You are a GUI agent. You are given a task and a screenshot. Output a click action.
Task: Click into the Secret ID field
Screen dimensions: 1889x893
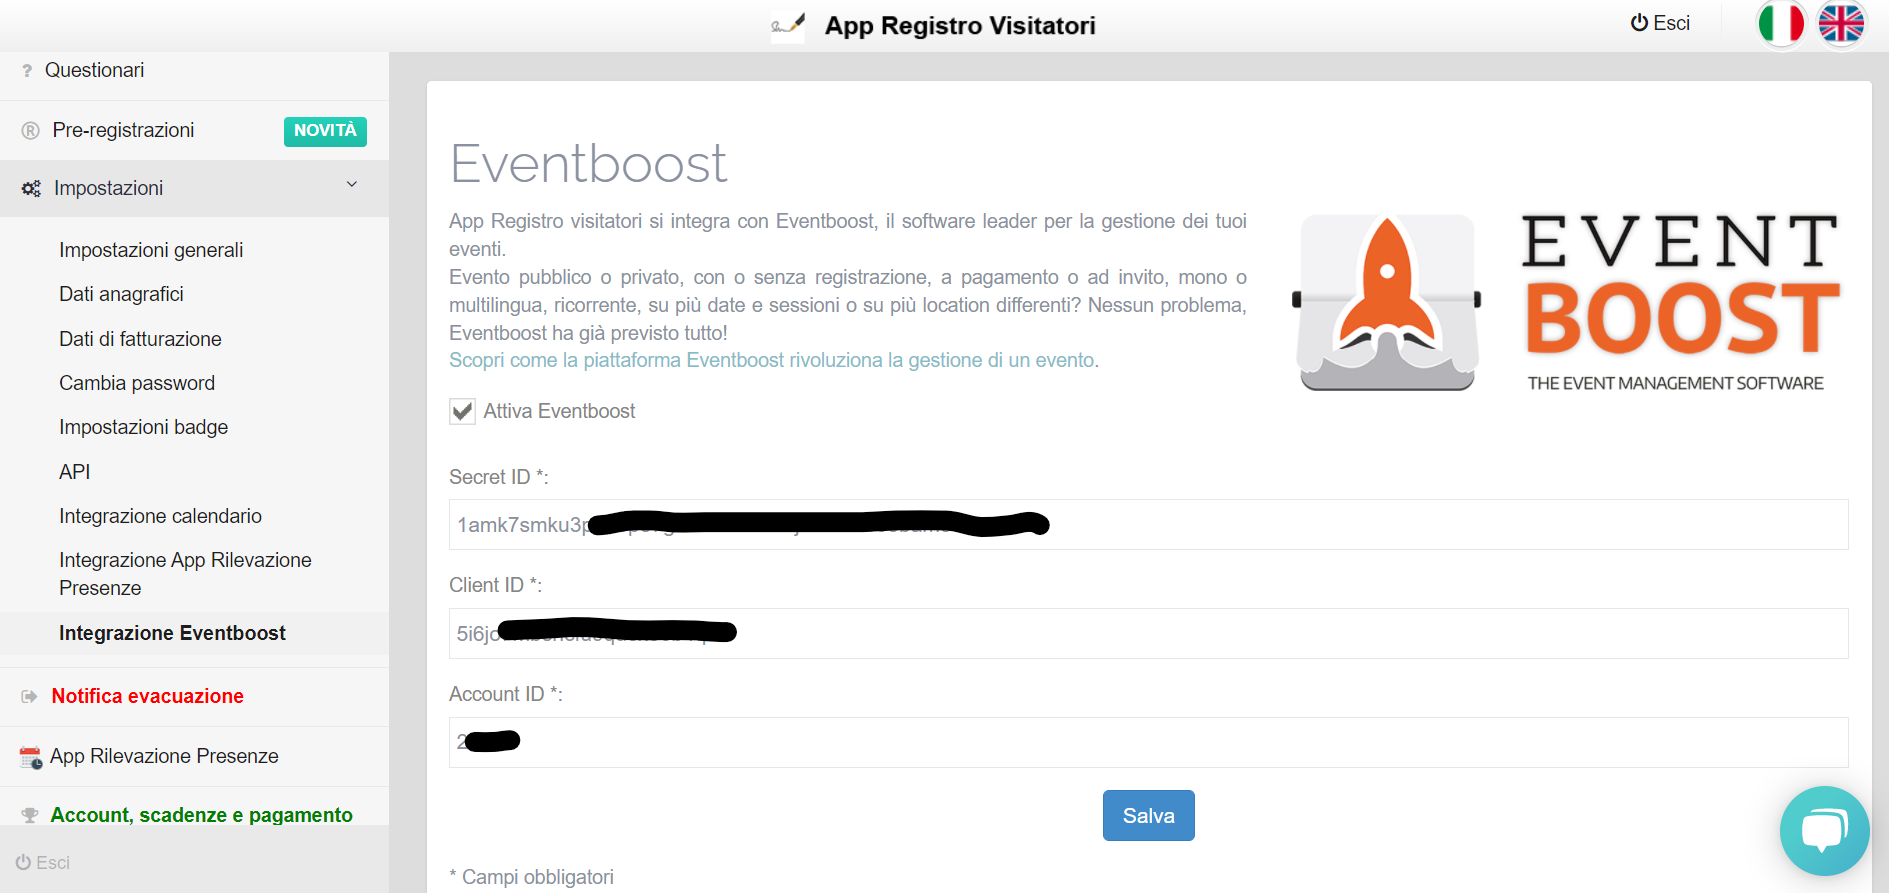(x=1148, y=525)
